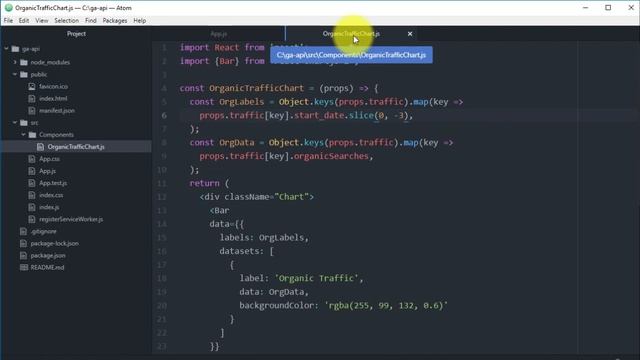Click line number 6 in the gutter

[164, 116]
